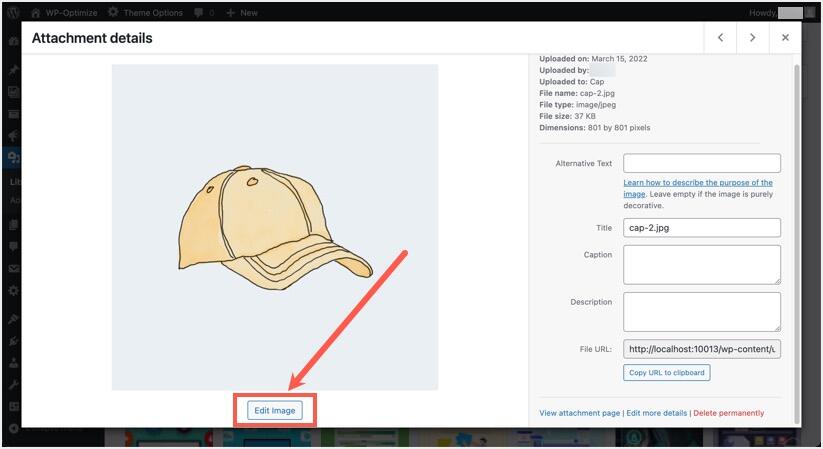Click the WordPress logo in admin bar
The width and height of the screenshot is (823, 449).
click(12, 12)
